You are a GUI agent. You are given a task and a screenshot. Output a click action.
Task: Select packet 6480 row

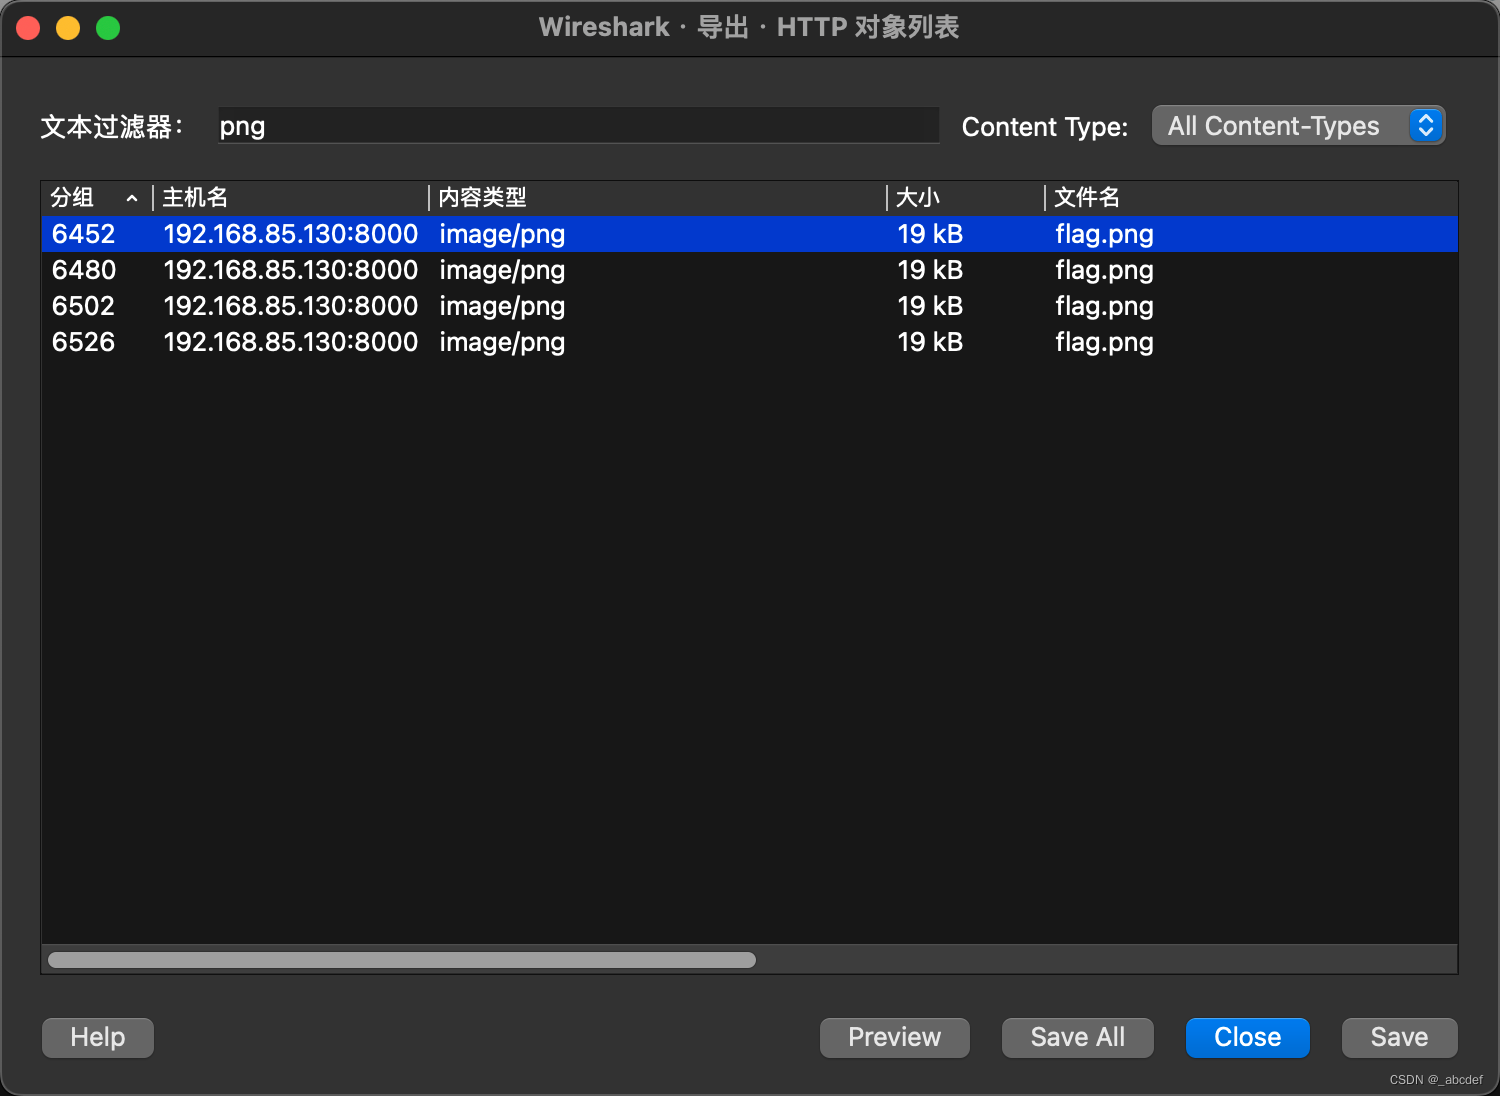coord(749,270)
